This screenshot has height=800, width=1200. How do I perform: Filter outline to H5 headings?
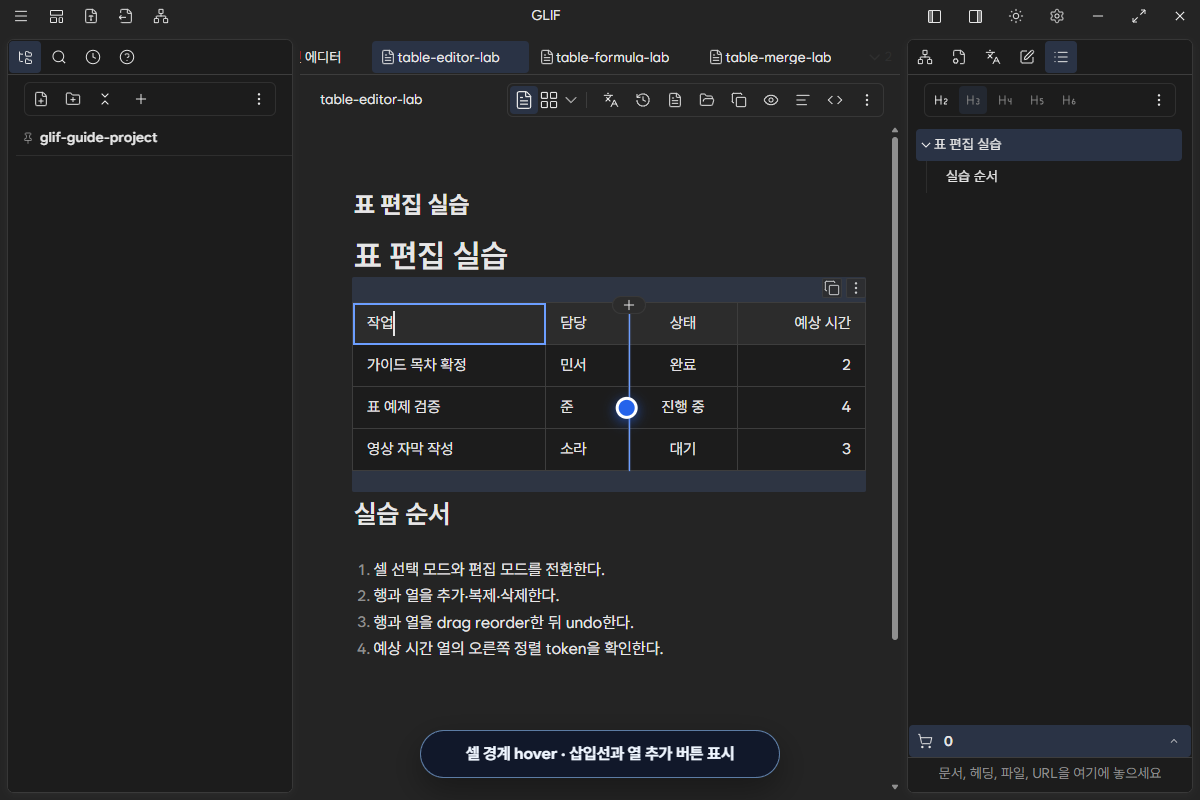point(1037,100)
